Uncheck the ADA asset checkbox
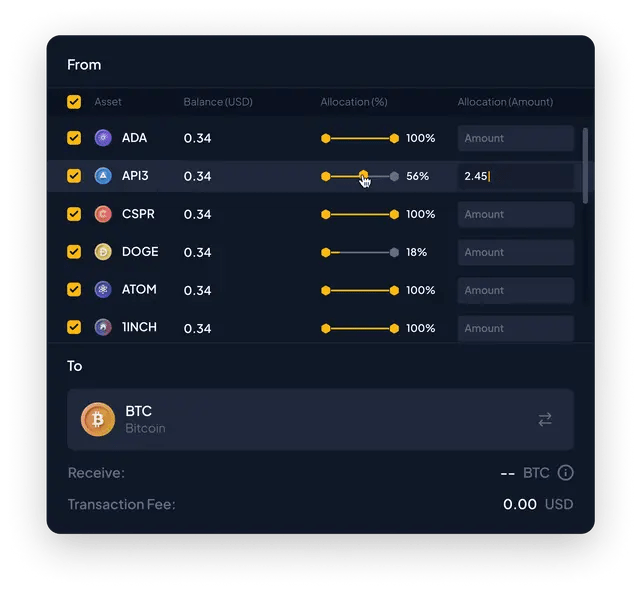640x590 pixels. [x=74, y=138]
